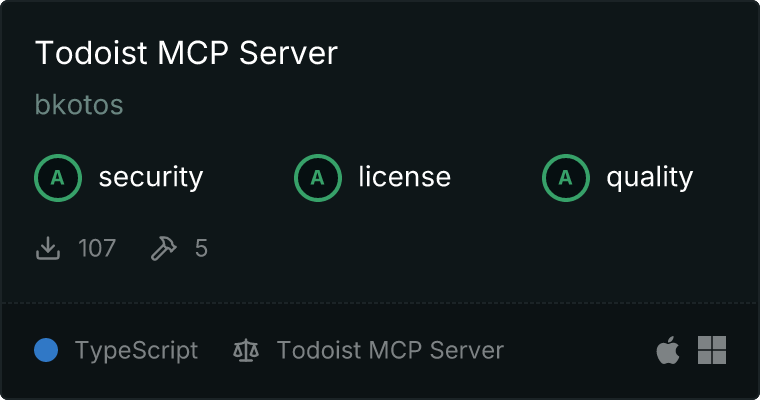Viewport: 760px width, 400px height.
Task: Select the TypeScript language label
Action: click(x=136, y=351)
